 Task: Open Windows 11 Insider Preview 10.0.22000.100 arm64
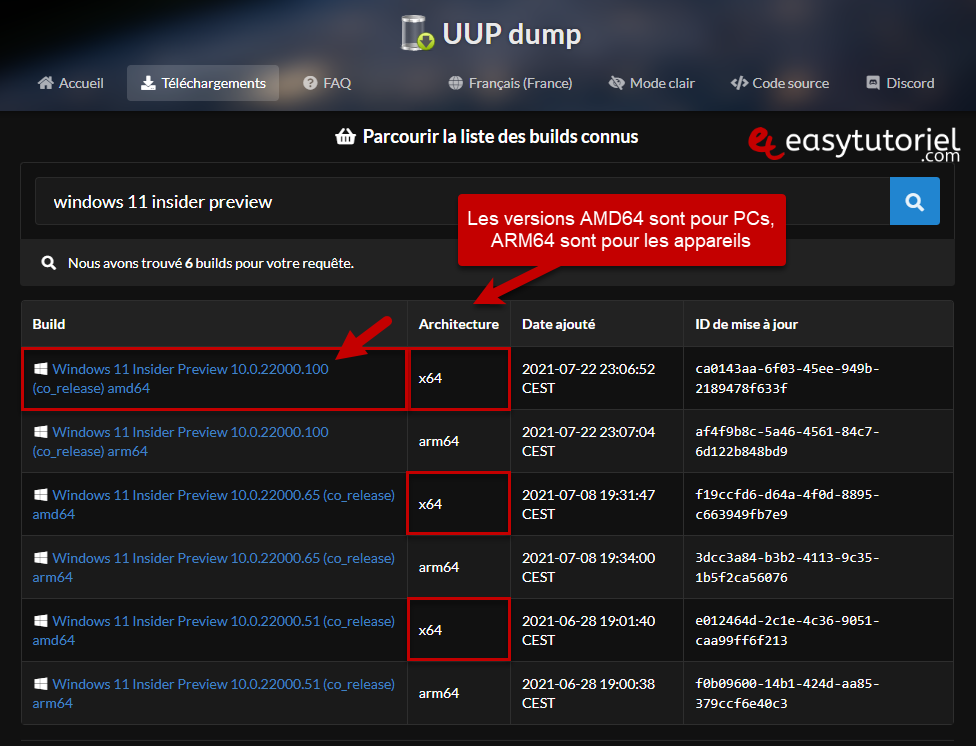181,441
